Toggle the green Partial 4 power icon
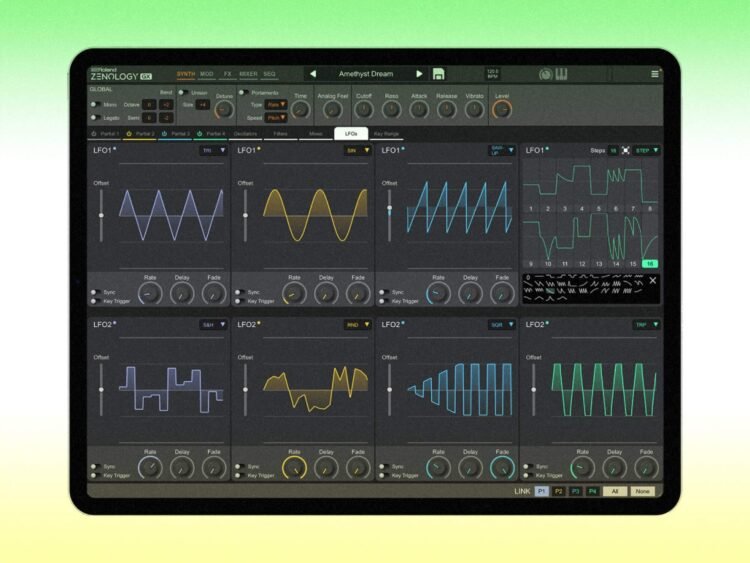The height and width of the screenshot is (563, 750). (x=199, y=134)
